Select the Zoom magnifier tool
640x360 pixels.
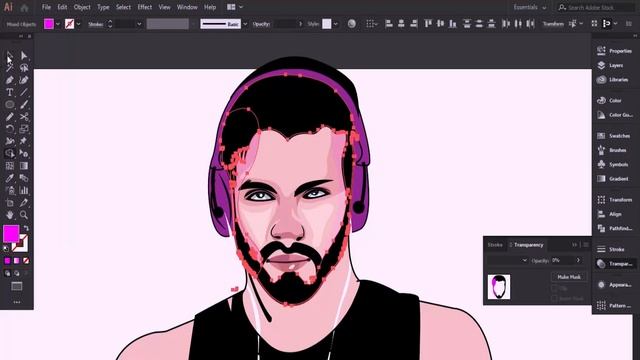[24, 215]
